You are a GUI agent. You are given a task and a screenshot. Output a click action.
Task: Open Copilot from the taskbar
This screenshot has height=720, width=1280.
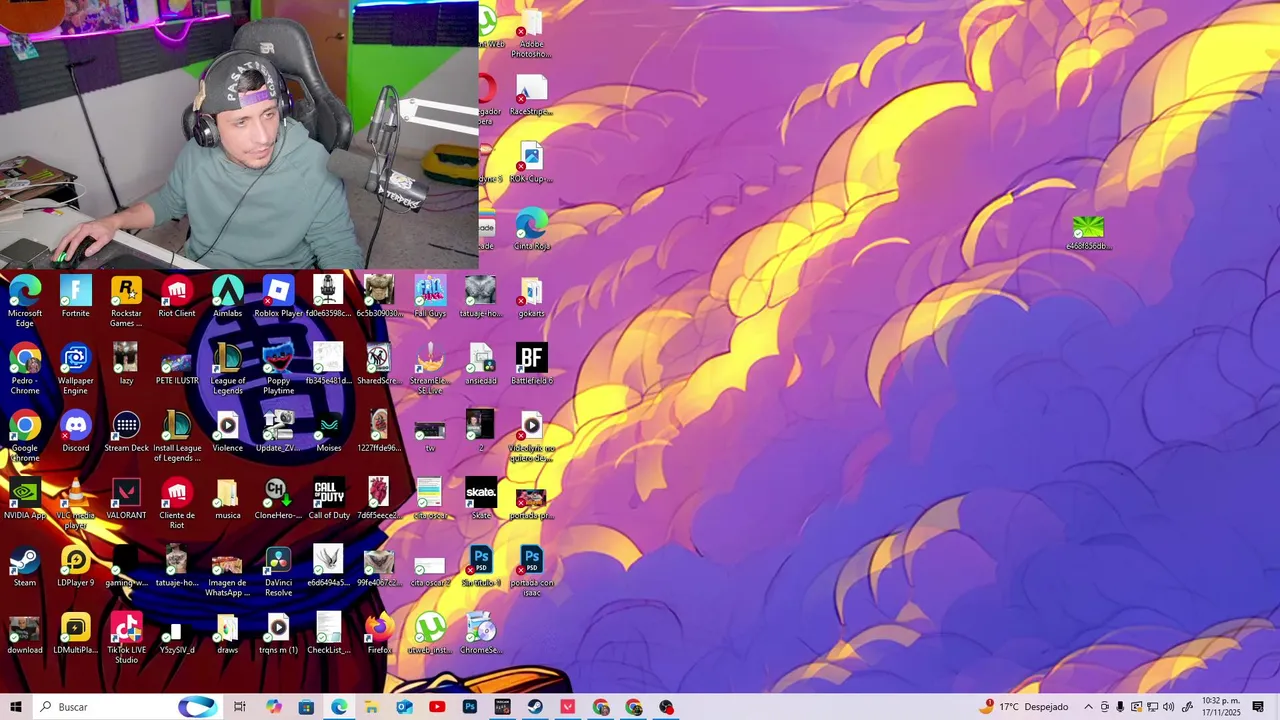tap(273, 707)
